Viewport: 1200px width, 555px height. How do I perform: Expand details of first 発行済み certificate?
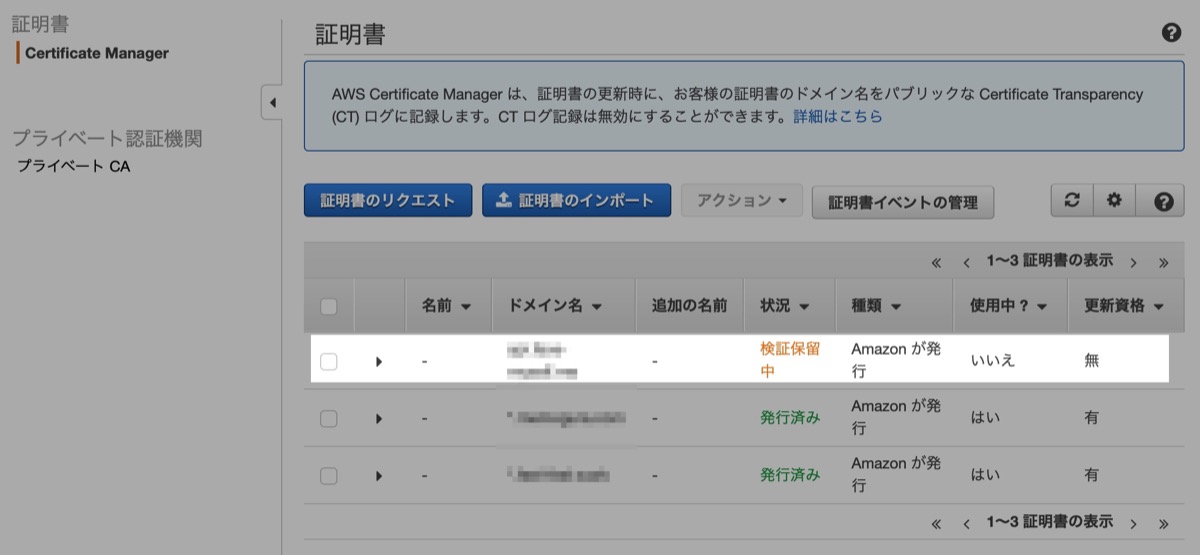pyautogui.click(x=379, y=418)
